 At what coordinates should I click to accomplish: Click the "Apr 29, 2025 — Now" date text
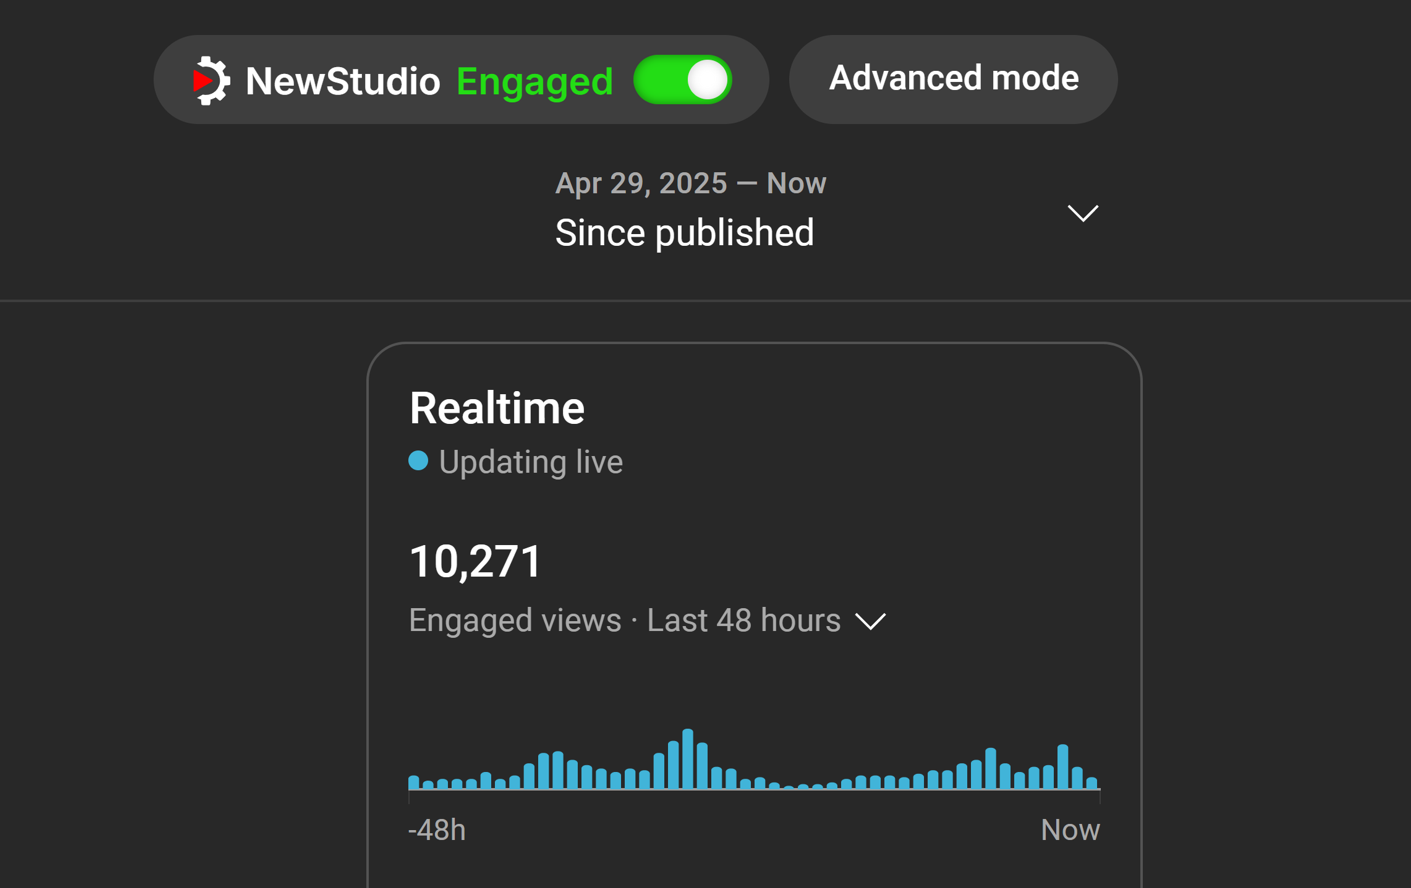click(690, 183)
